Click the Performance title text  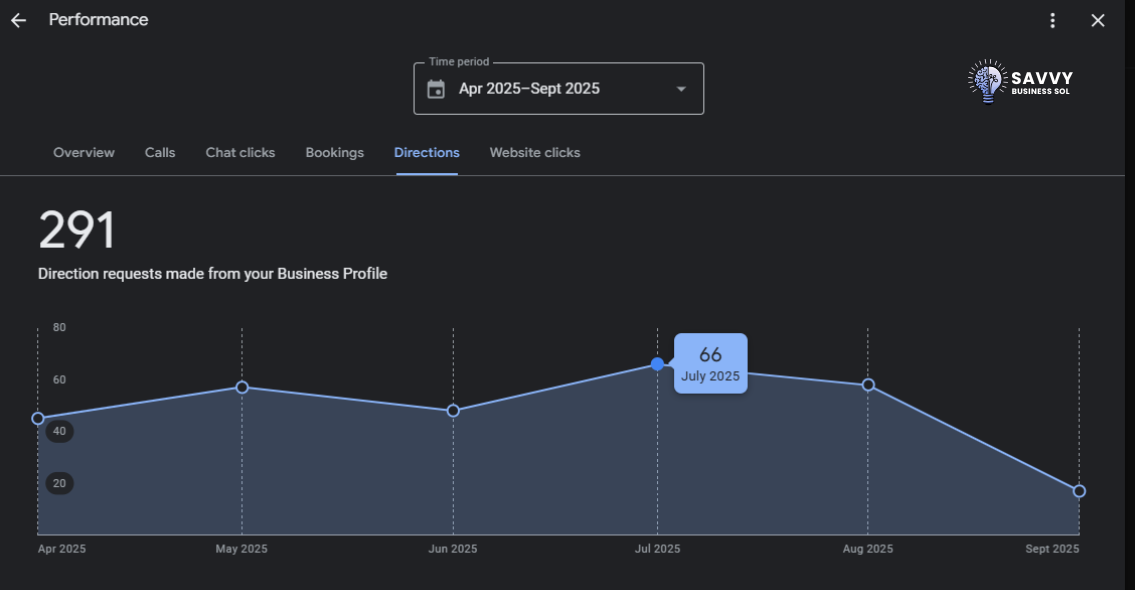[x=98, y=20]
